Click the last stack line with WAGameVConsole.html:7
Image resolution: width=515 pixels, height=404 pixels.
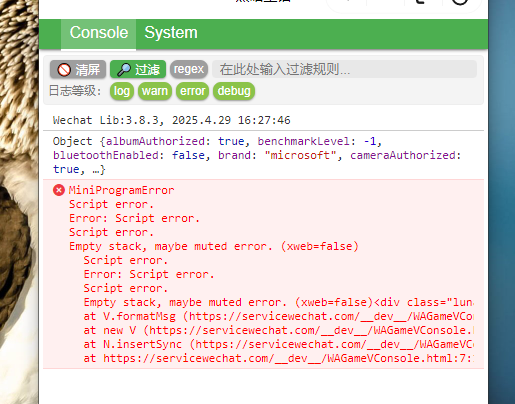[x=278, y=358]
